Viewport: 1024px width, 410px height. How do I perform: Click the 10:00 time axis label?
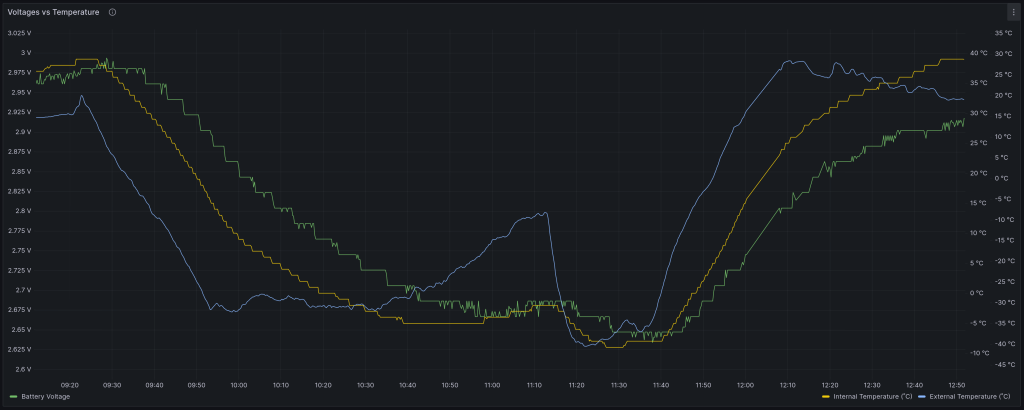click(x=239, y=384)
